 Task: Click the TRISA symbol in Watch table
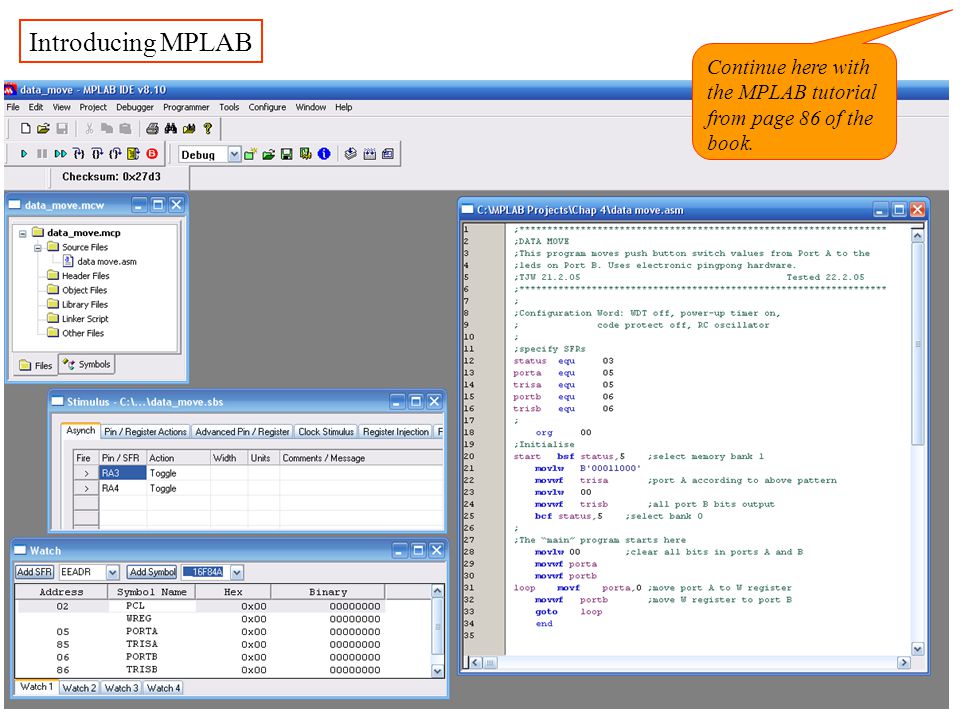142,644
